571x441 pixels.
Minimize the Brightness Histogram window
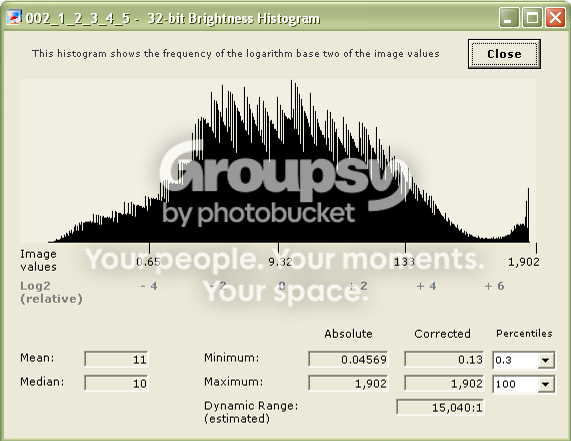click(509, 17)
